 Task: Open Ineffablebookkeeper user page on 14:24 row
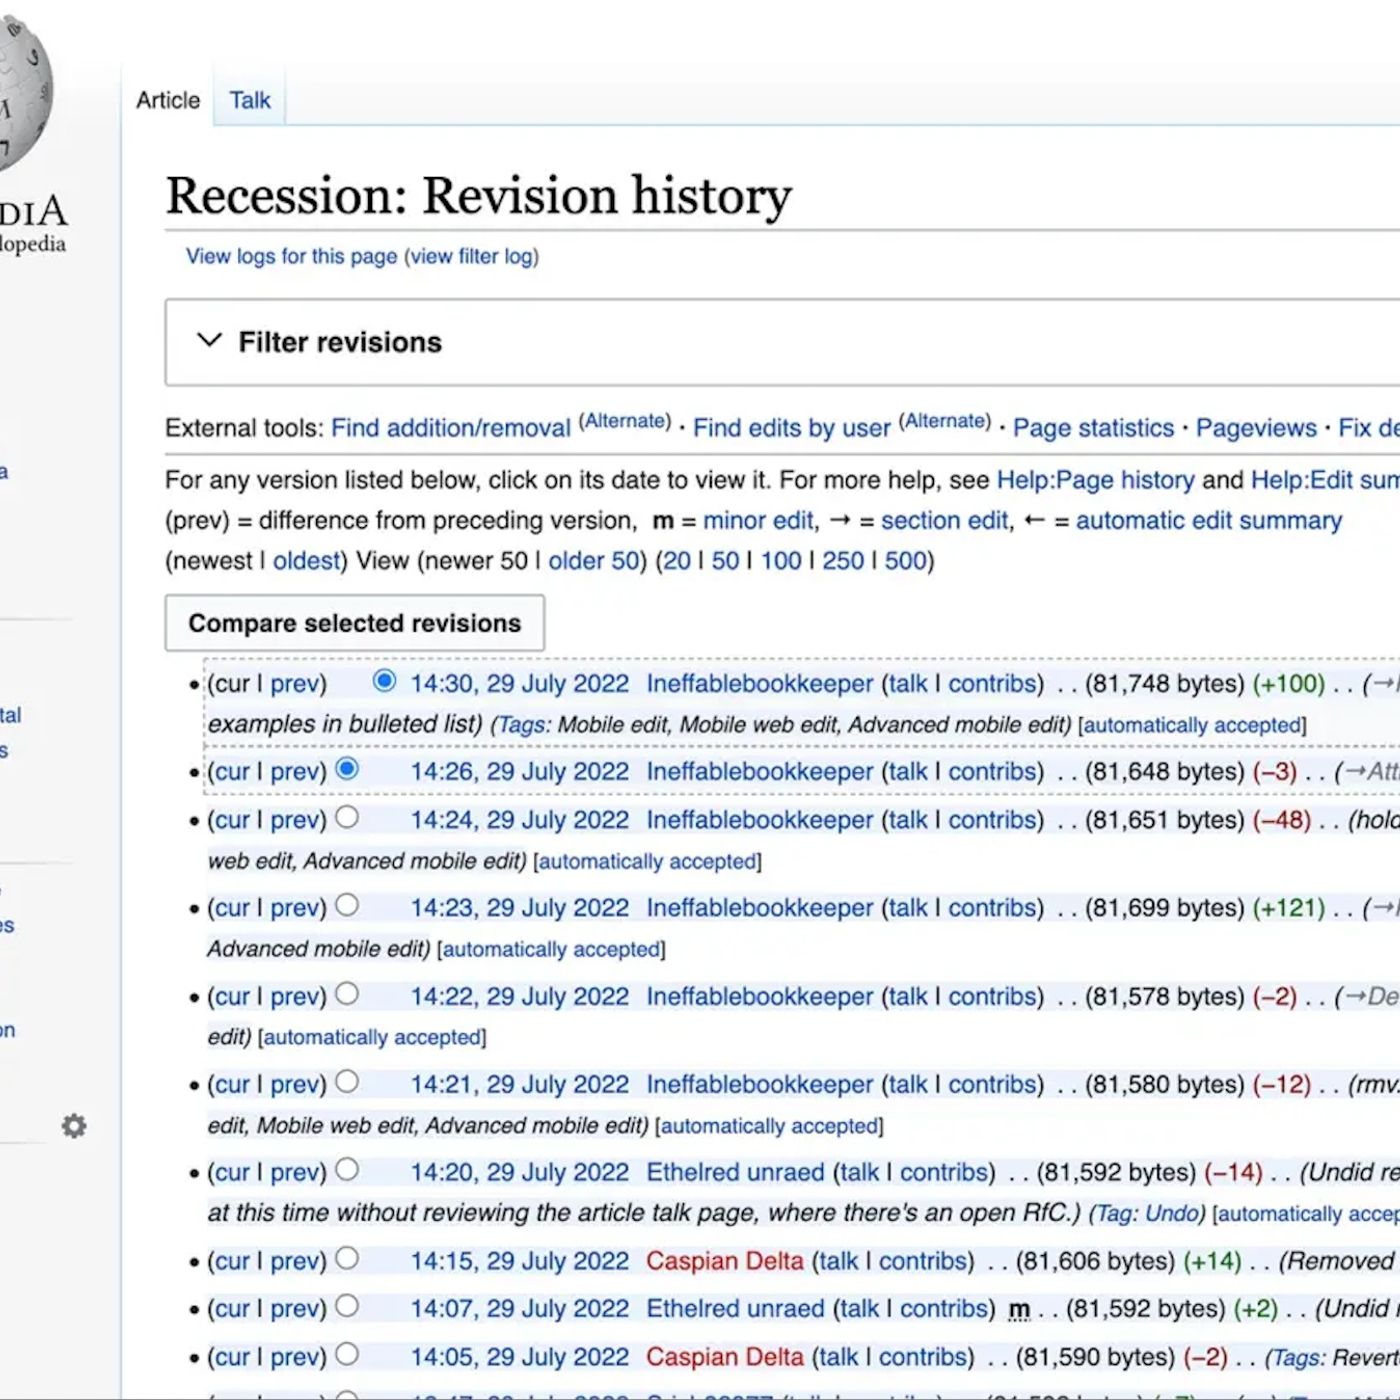pos(759,819)
